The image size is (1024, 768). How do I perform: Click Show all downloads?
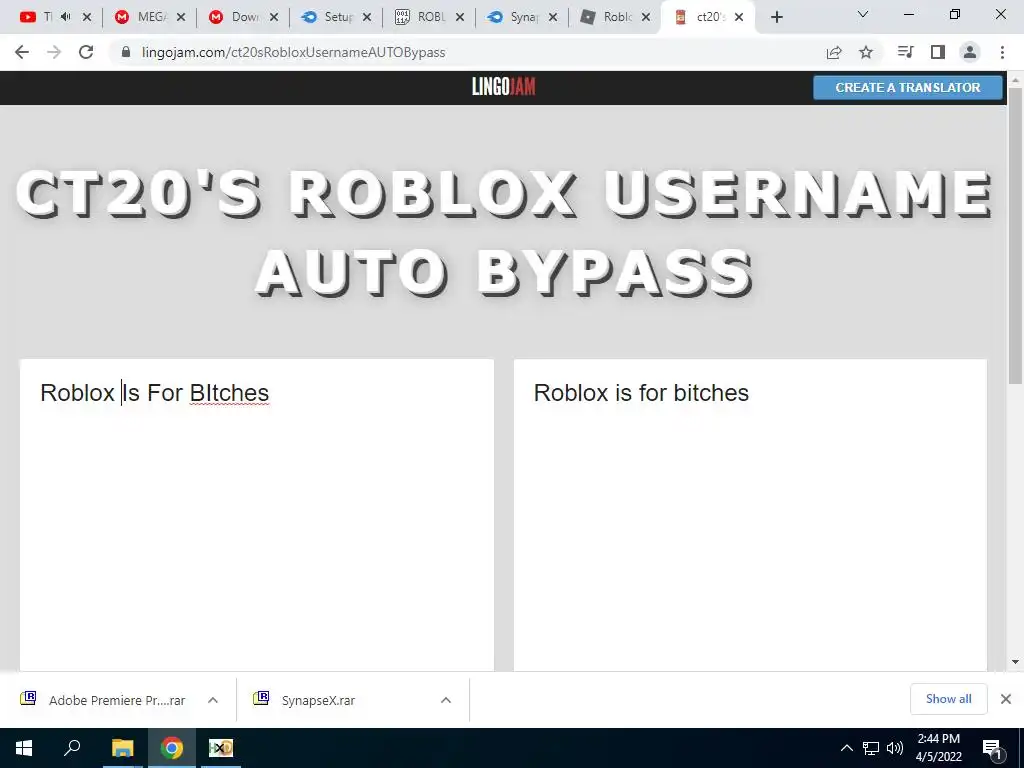(948, 699)
